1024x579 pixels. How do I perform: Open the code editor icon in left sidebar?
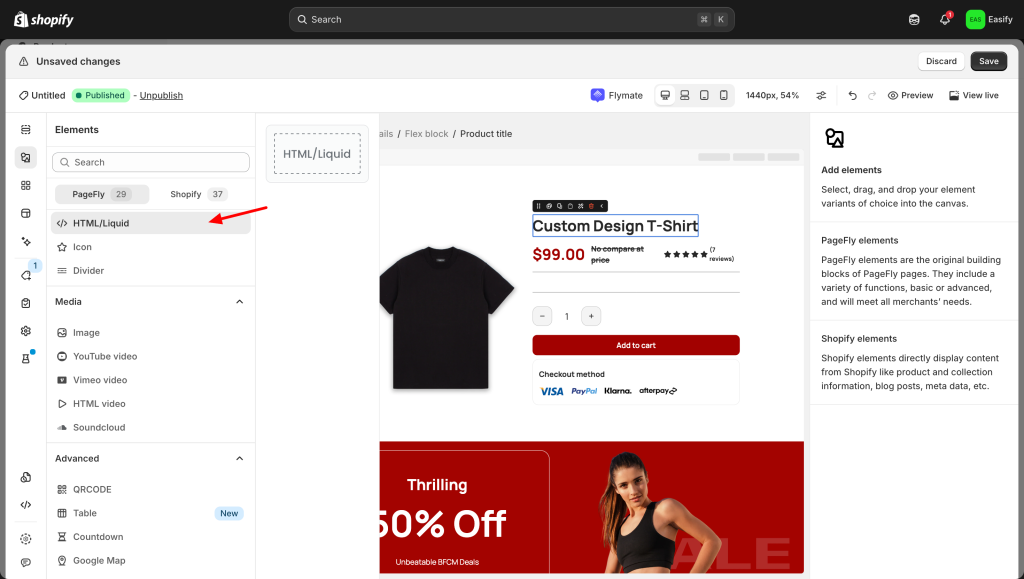tap(26, 505)
